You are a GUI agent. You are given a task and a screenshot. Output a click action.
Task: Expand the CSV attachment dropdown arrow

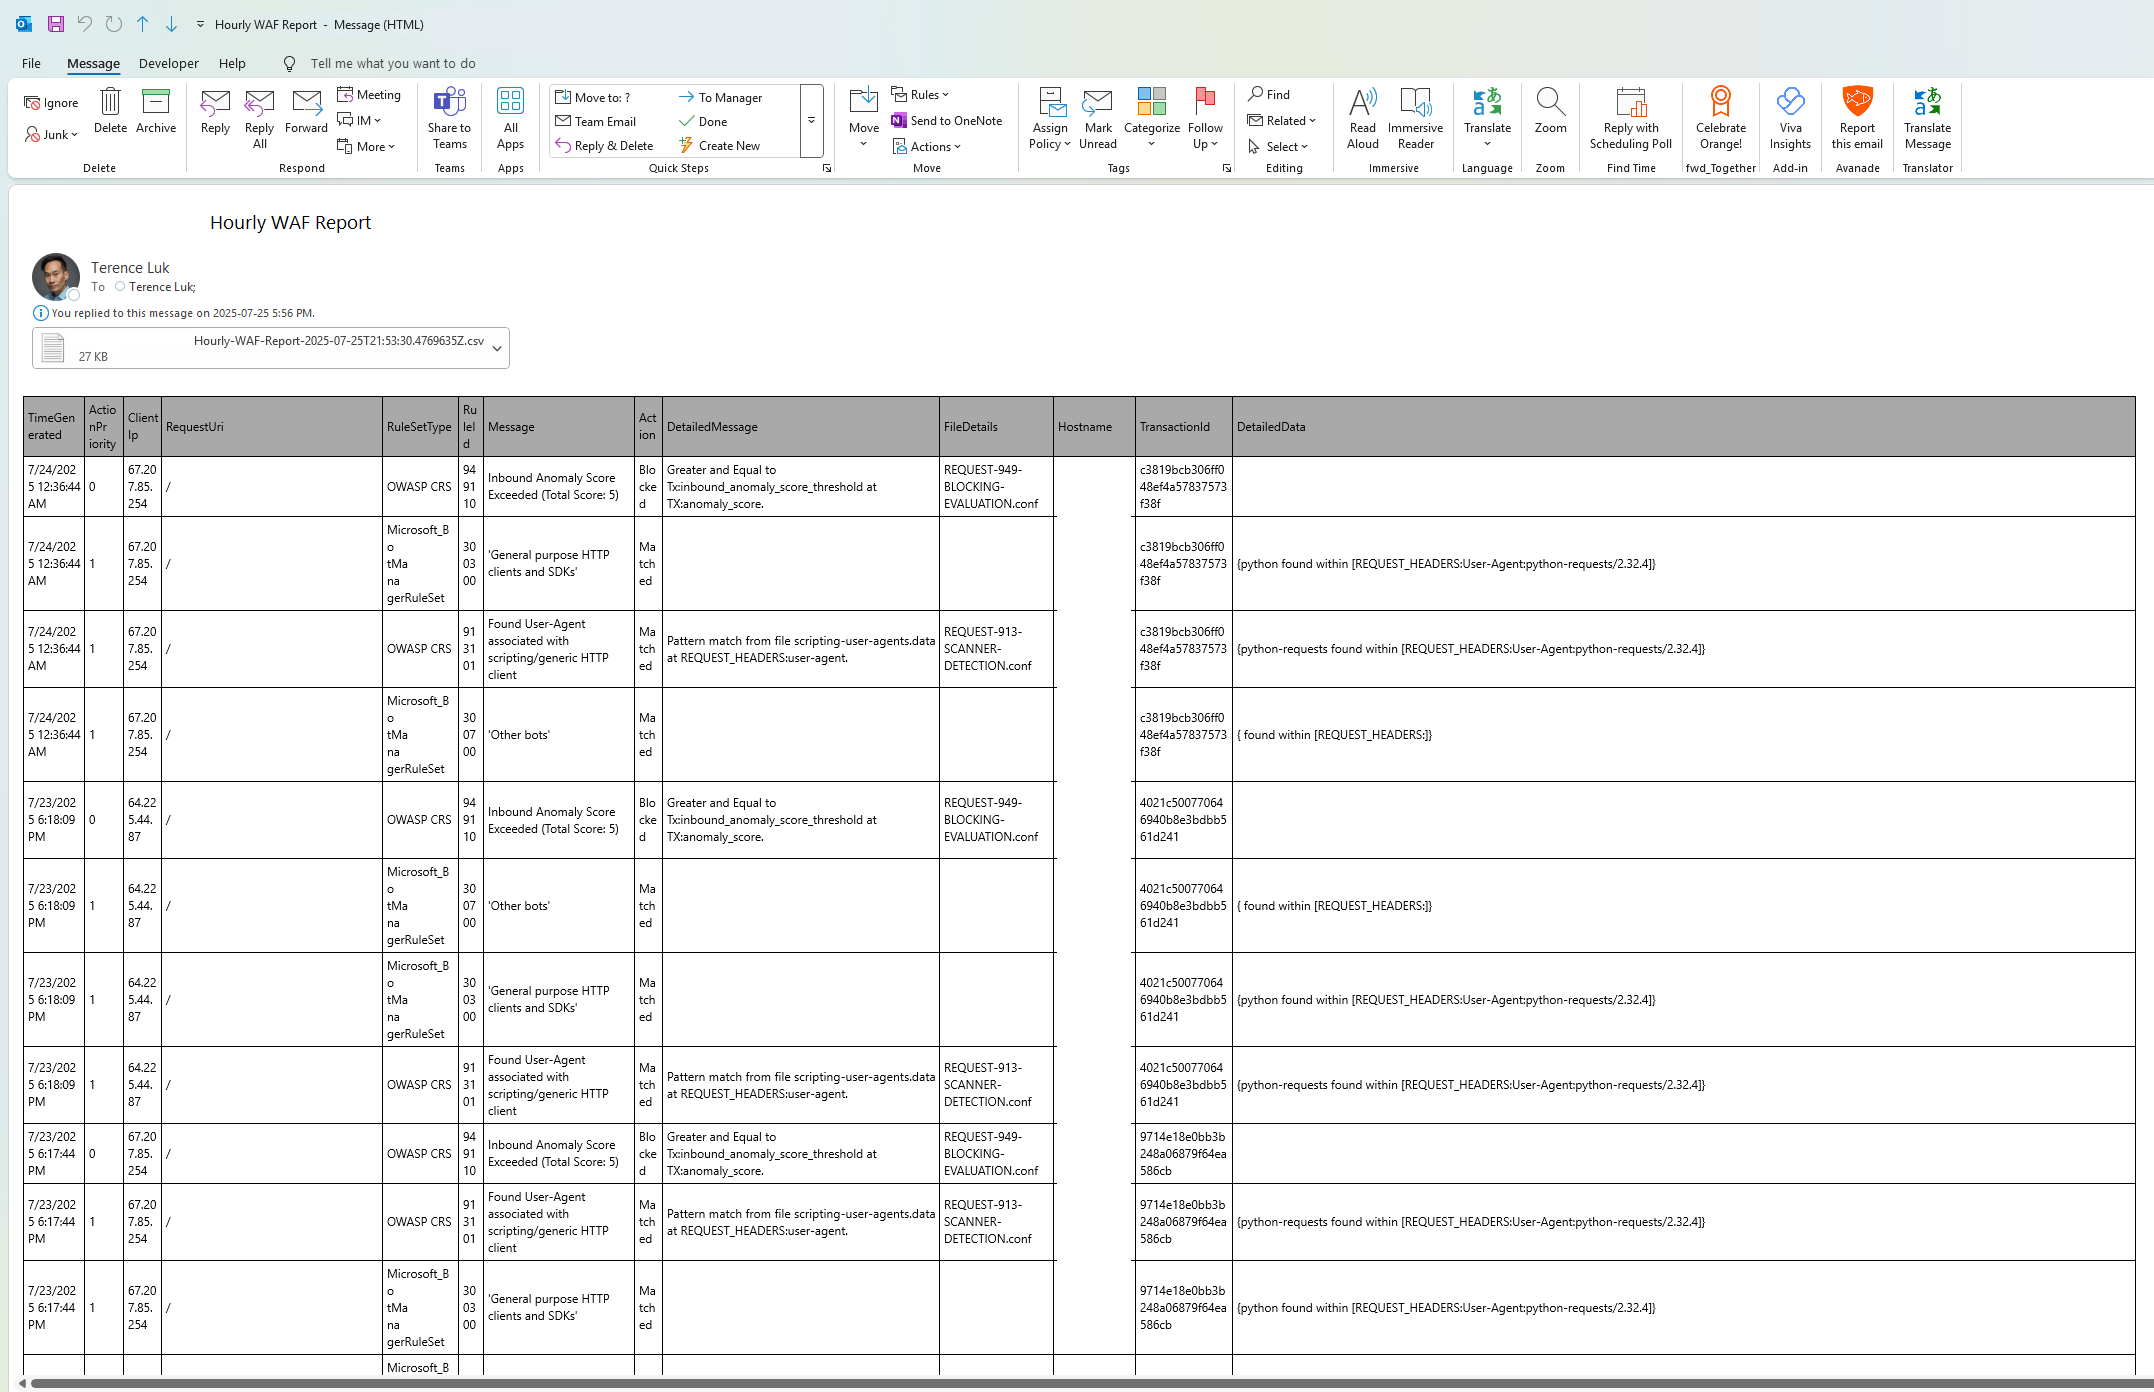497,349
